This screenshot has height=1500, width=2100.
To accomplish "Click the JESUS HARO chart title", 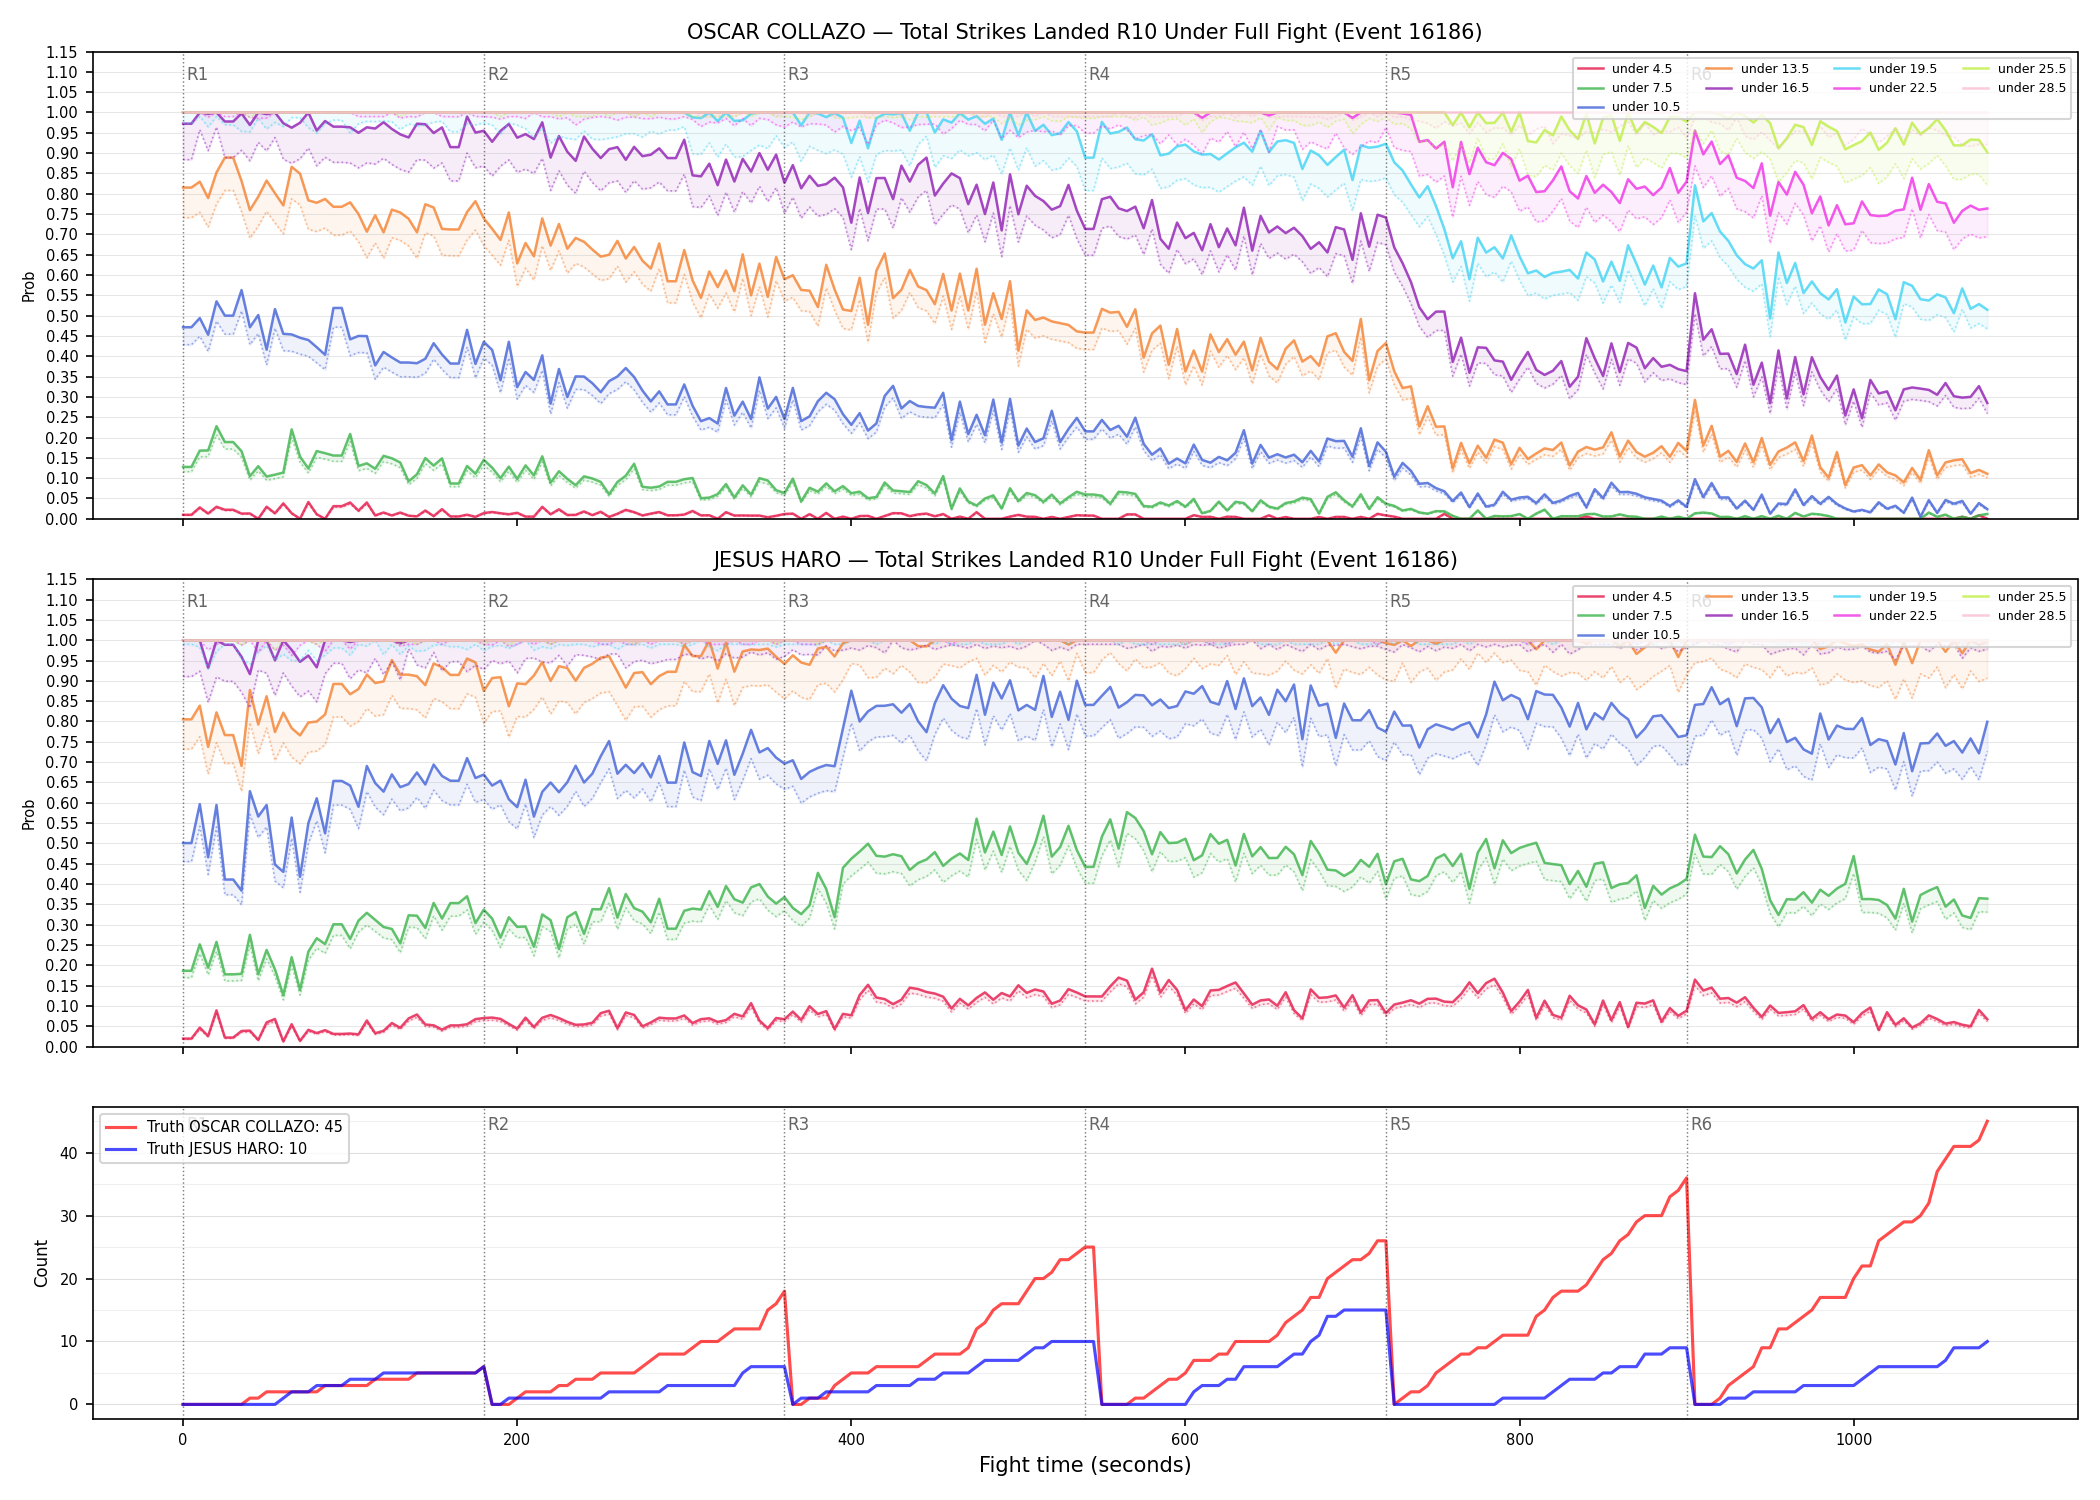I will tap(1085, 560).
